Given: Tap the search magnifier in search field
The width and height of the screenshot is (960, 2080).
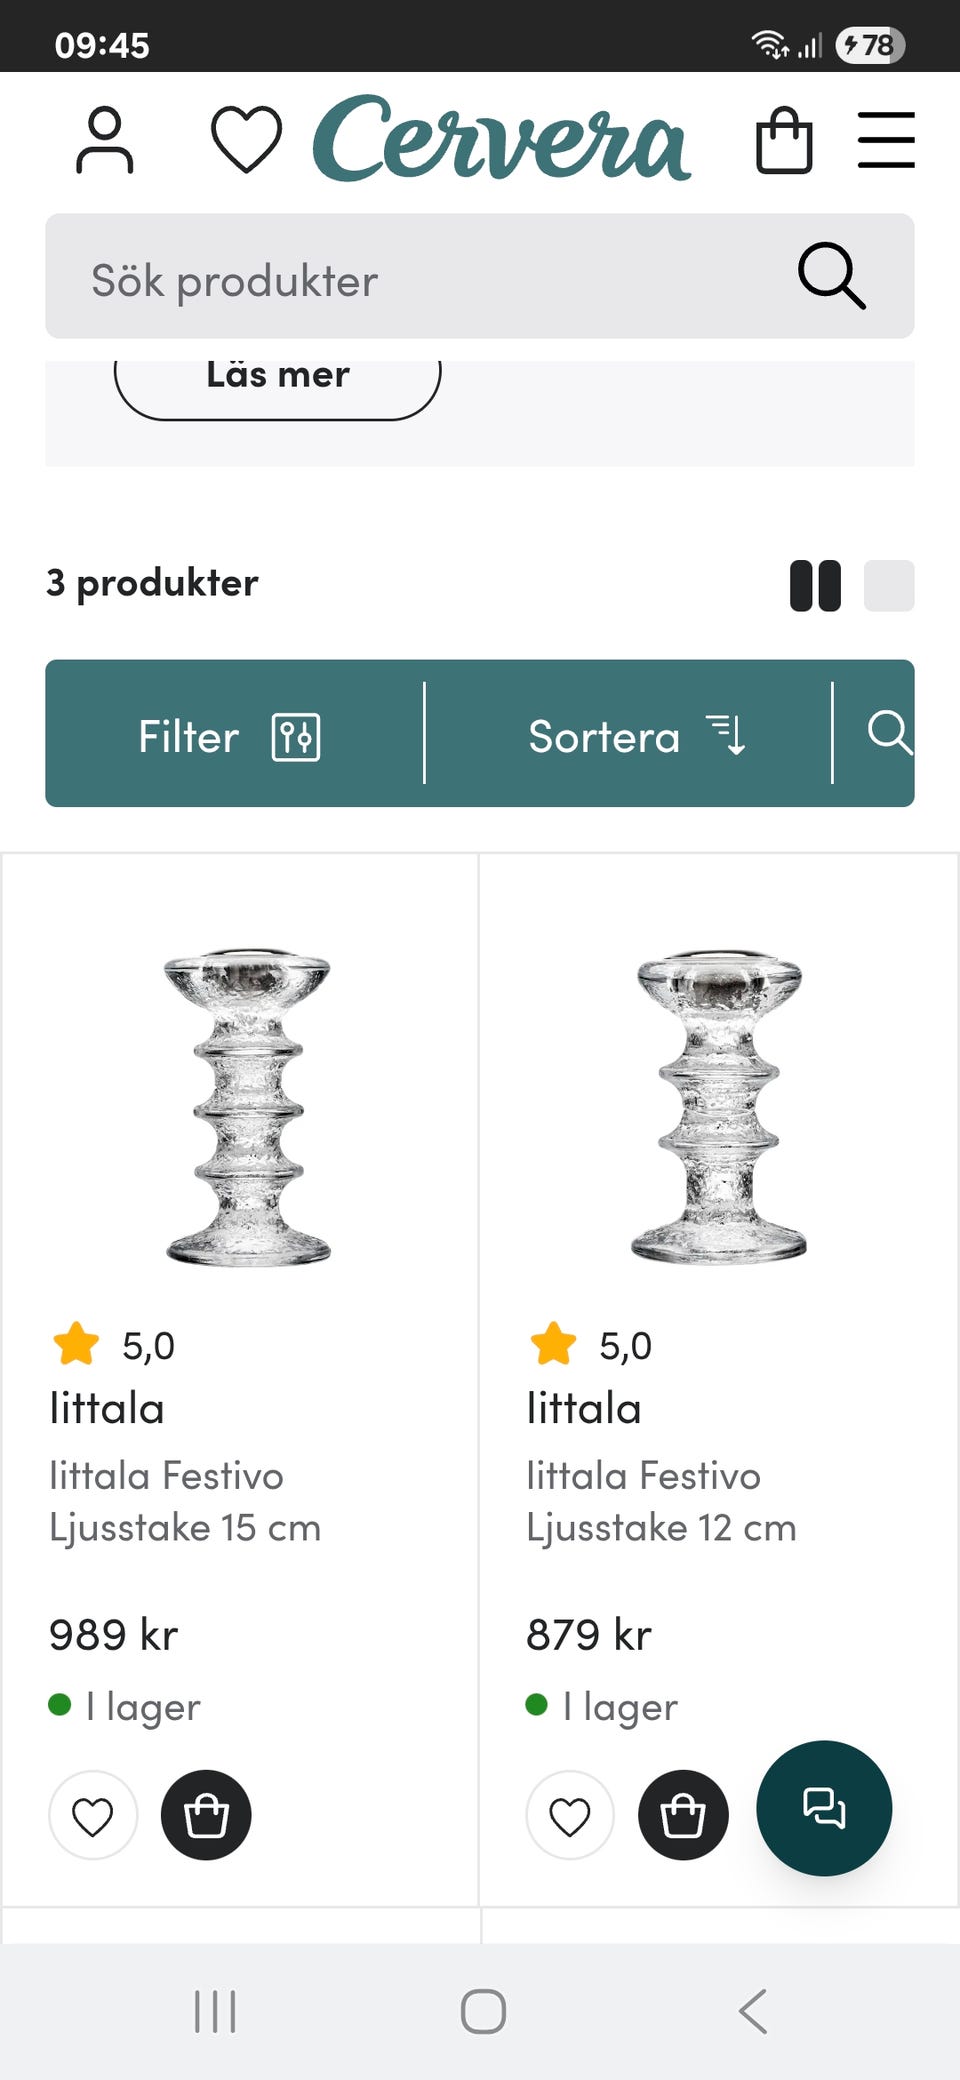Looking at the screenshot, I should (831, 276).
